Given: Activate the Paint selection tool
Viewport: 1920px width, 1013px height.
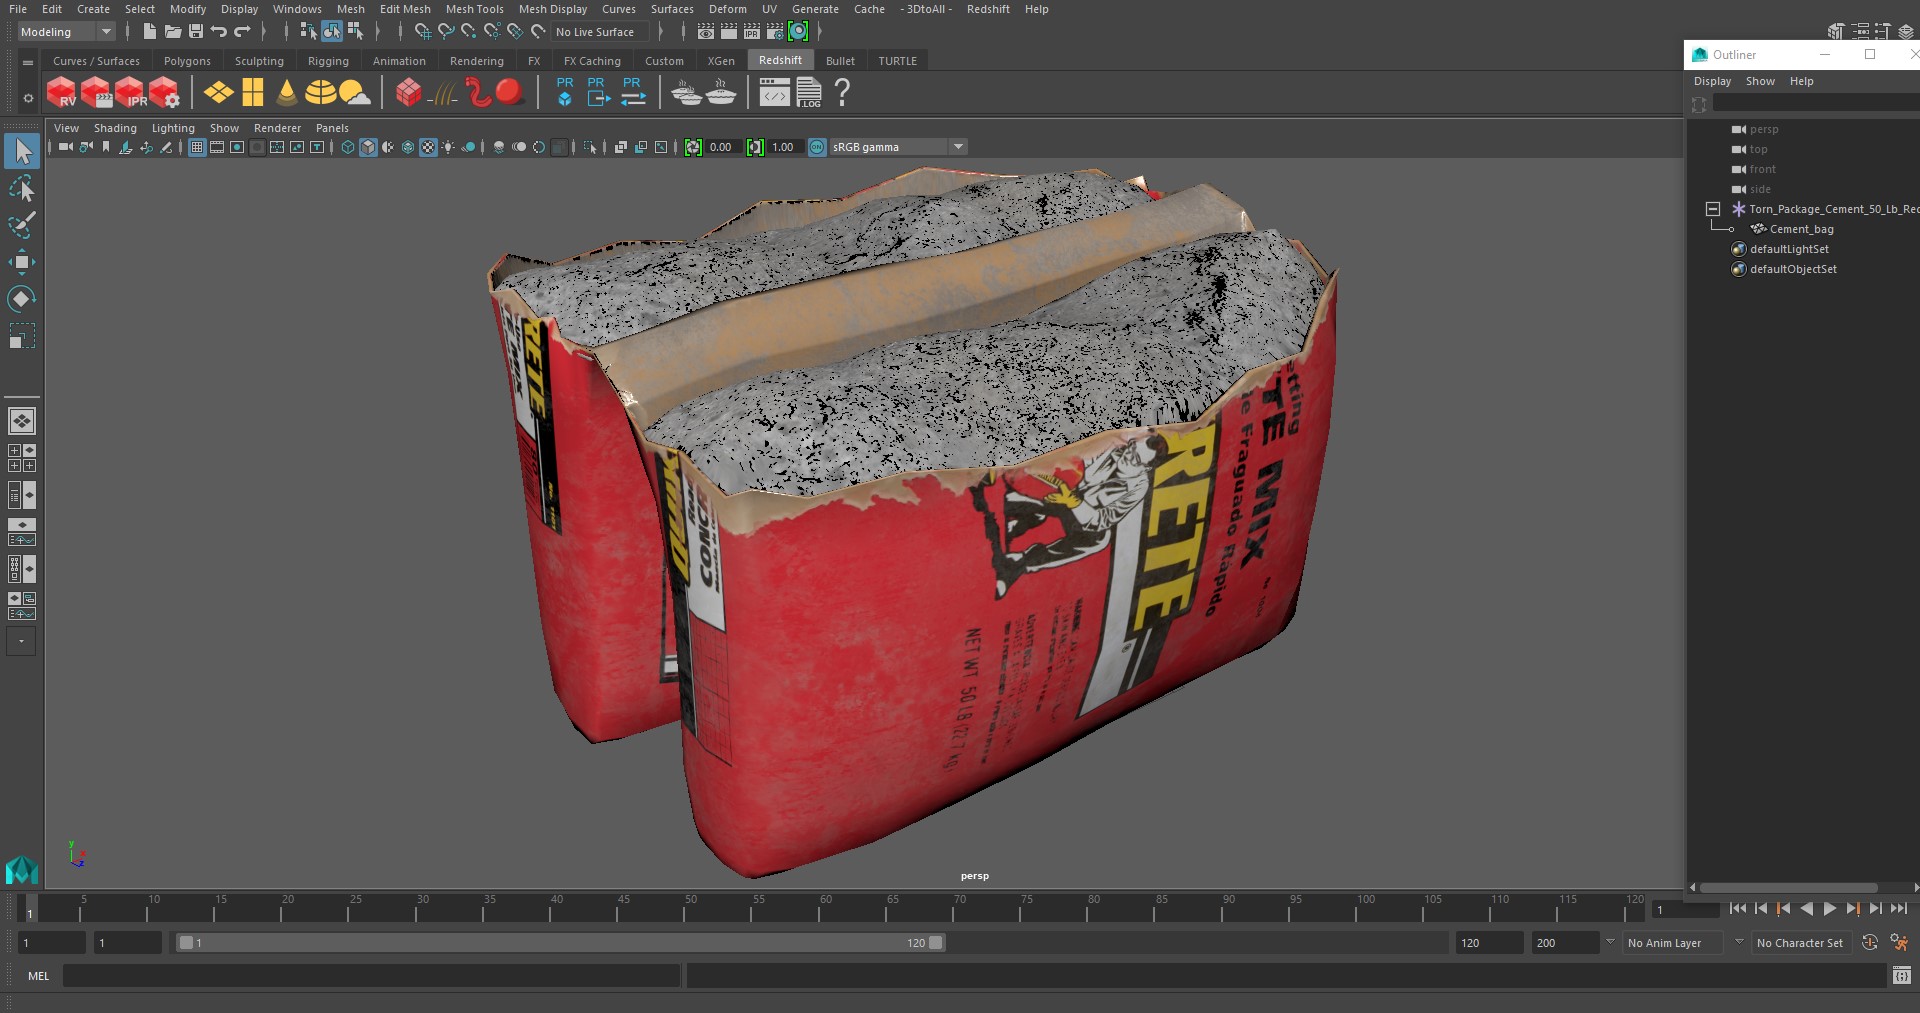Looking at the screenshot, I should 21,225.
